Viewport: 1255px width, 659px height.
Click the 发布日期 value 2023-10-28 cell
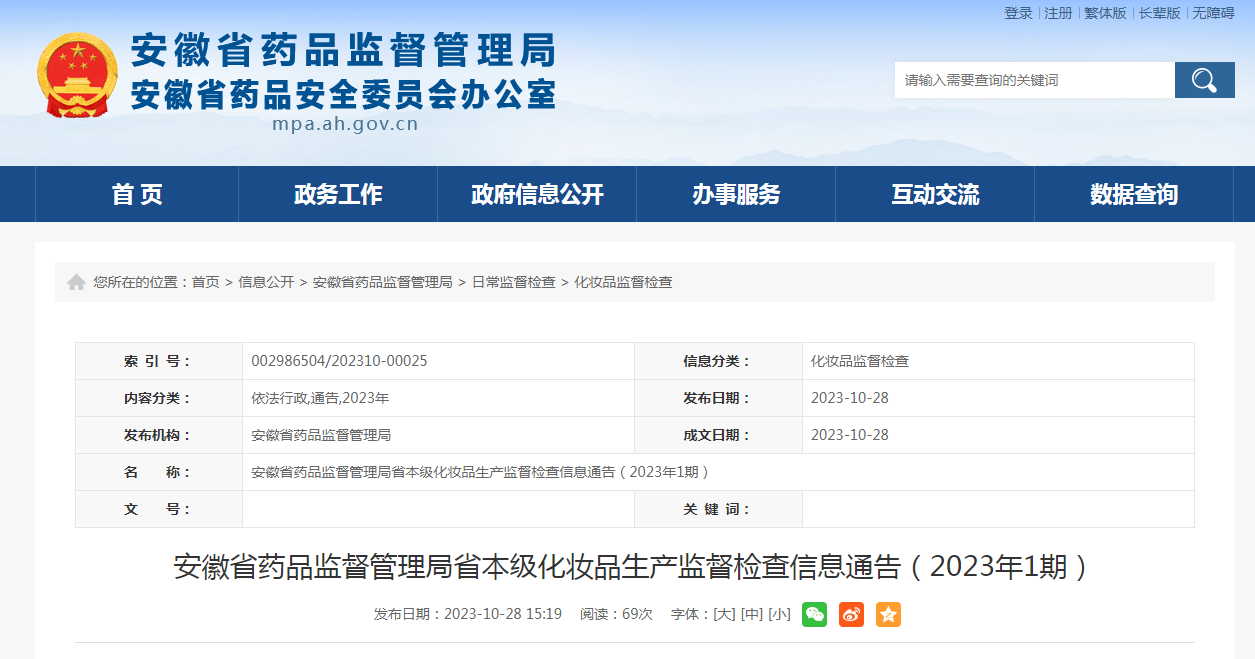tap(849, 398)
